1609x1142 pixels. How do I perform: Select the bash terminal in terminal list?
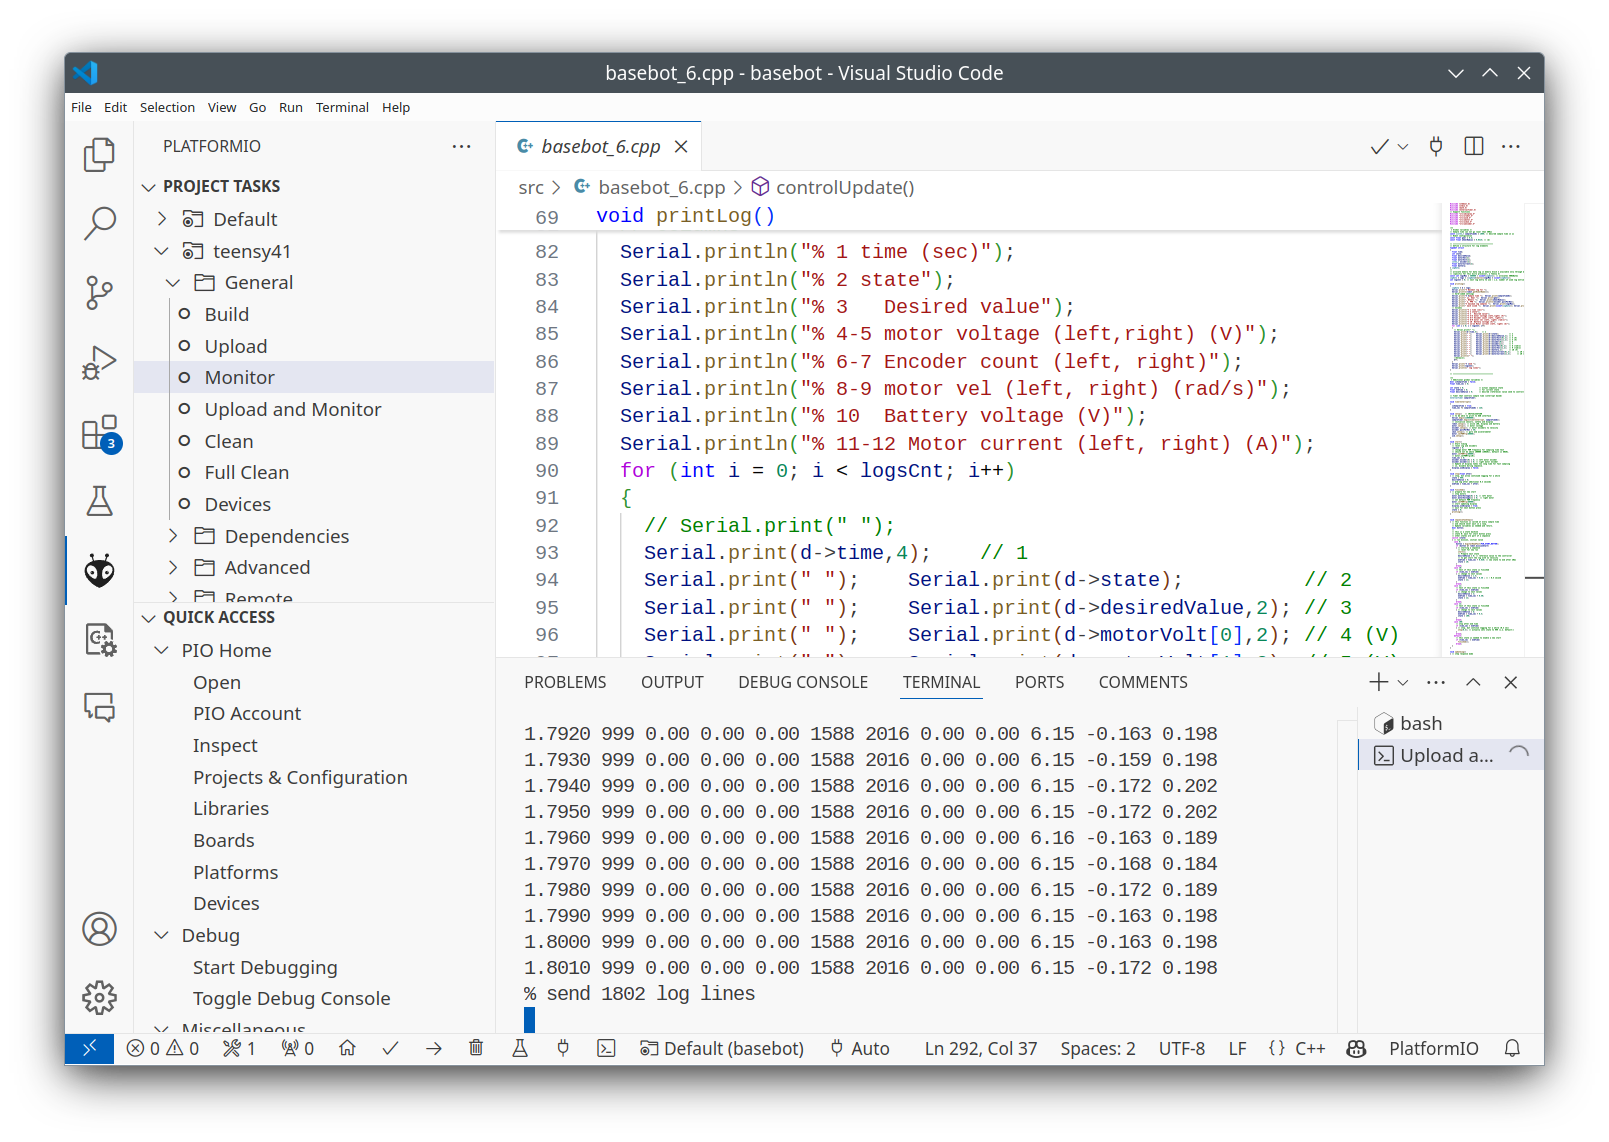click(x=1420, y=723)
